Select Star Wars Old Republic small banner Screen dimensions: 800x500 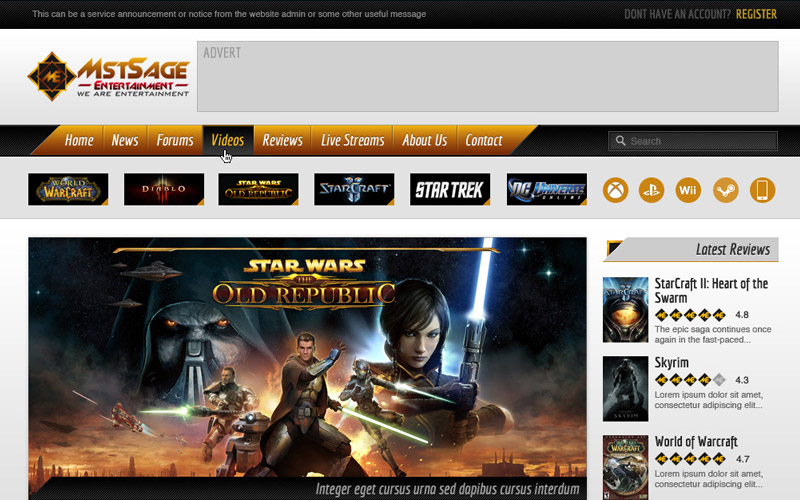(259, 189)
